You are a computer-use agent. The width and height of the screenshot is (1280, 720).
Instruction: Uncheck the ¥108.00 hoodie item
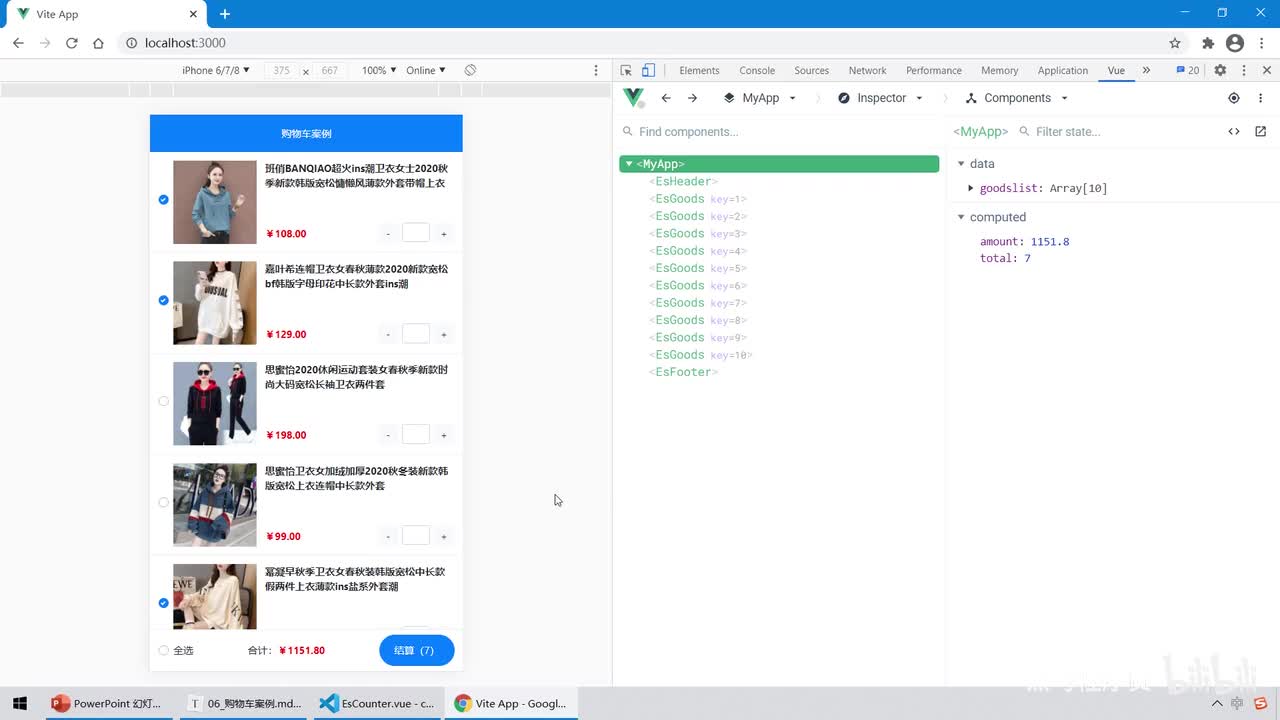coord(164,199)
